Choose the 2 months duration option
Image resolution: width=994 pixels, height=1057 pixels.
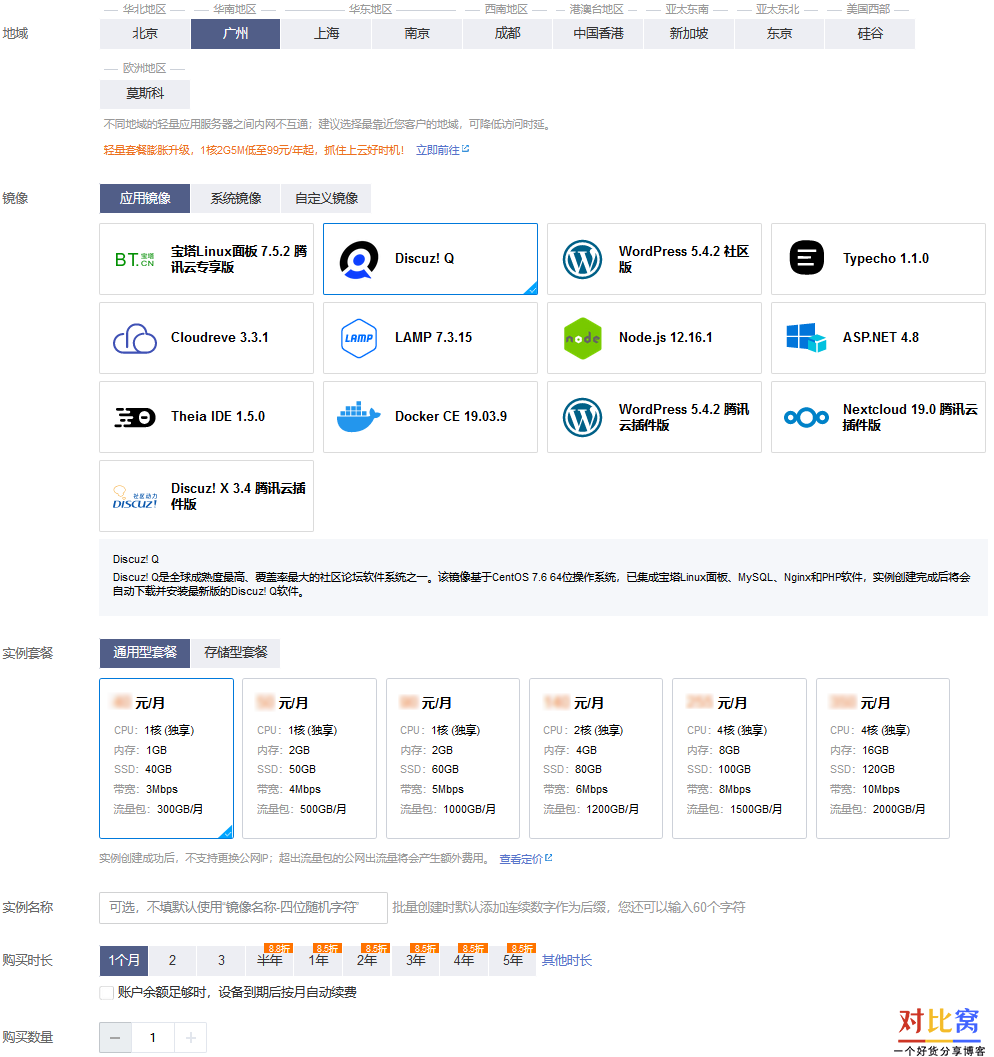click(173, 960)
